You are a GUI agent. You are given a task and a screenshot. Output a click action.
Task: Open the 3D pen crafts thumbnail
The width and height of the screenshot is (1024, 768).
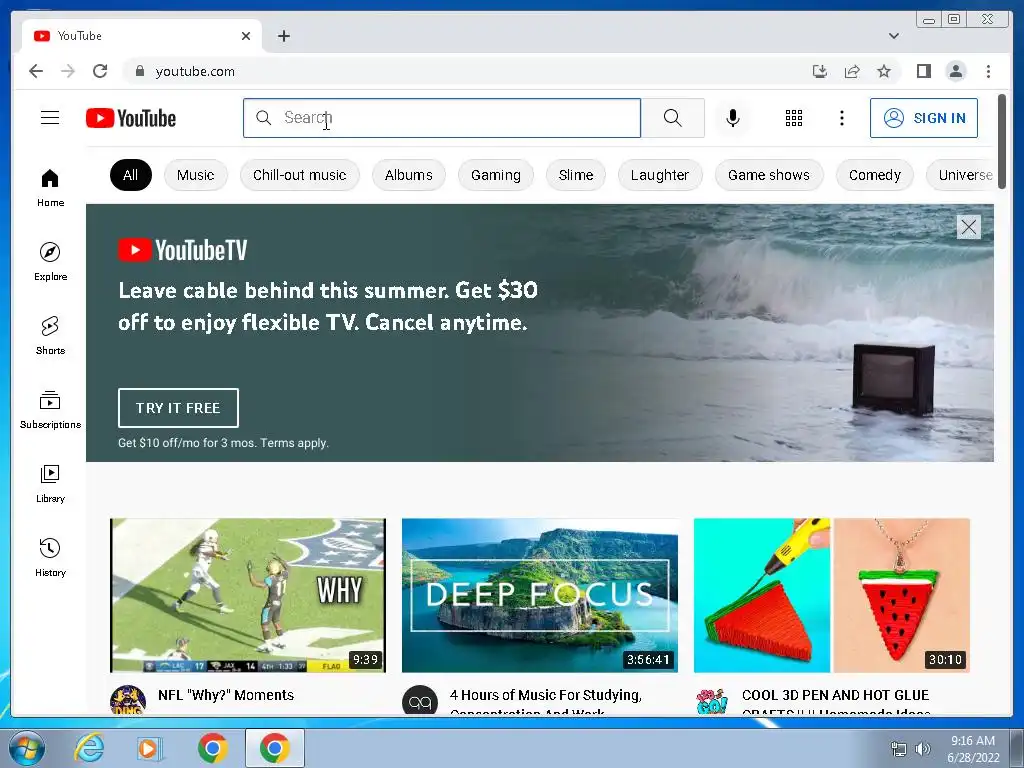pos(831,595)
